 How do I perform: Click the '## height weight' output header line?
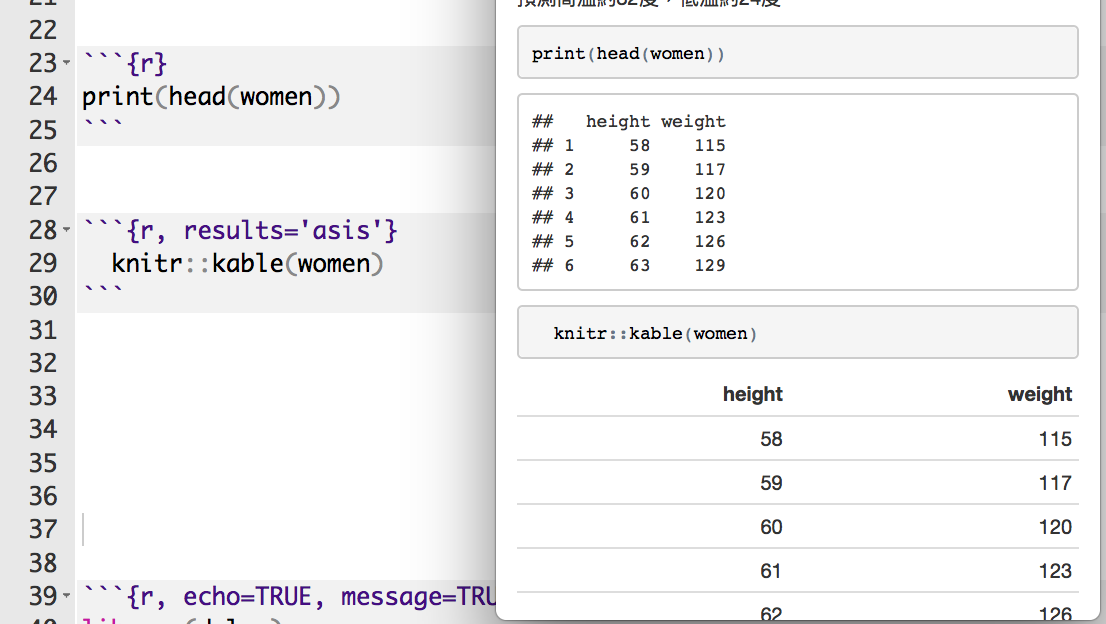628,122
